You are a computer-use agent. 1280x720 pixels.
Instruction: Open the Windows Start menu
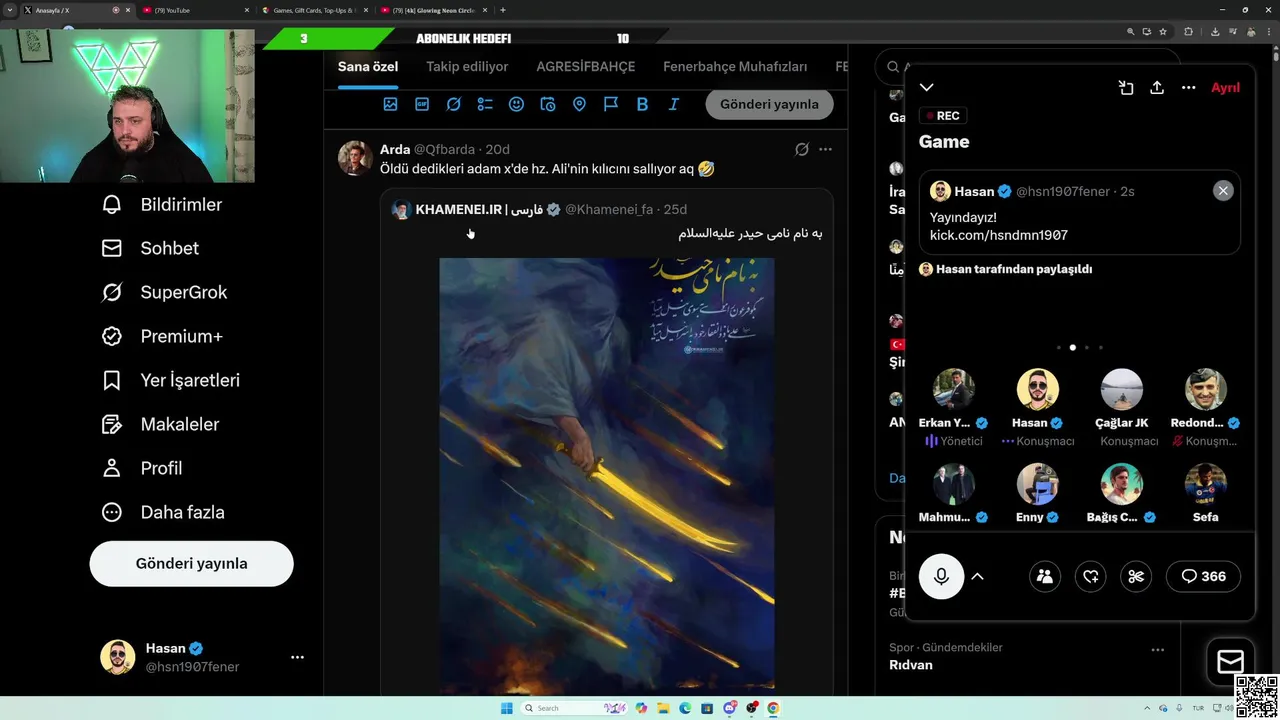pyautogui.click(x=506, y=708)
